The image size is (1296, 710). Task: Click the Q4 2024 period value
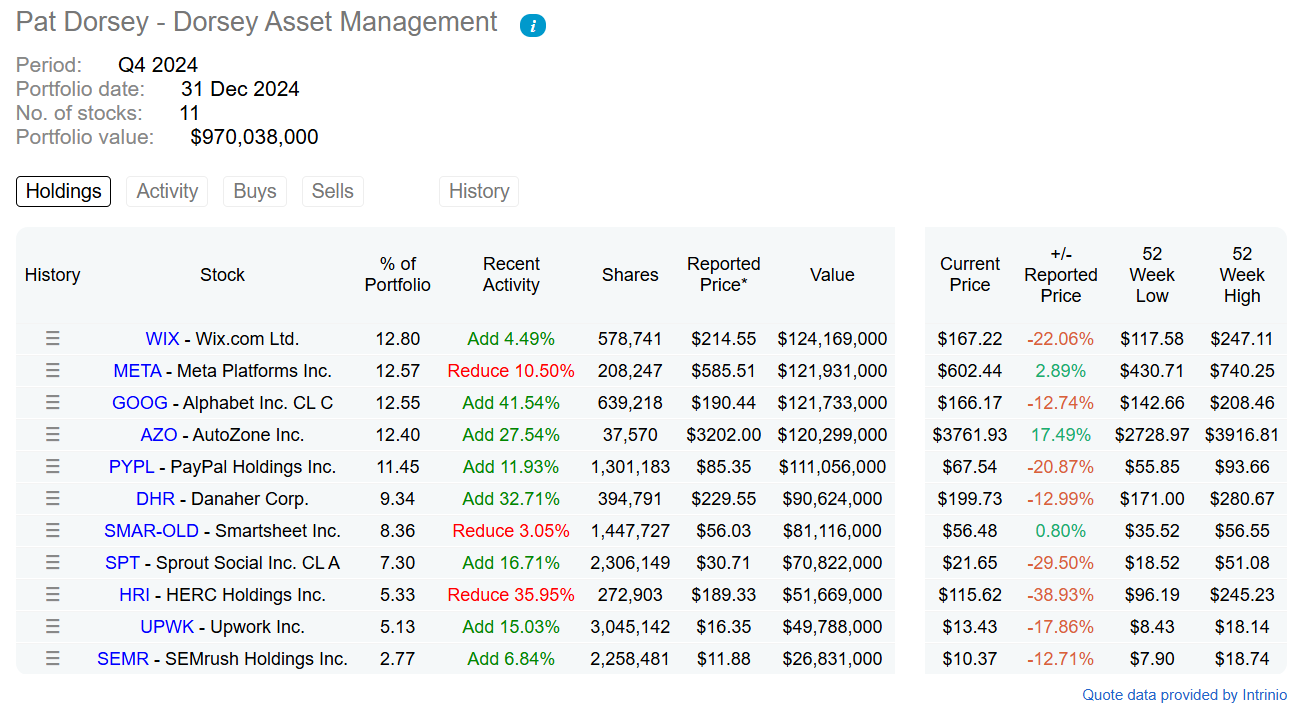tap(158, 66)
